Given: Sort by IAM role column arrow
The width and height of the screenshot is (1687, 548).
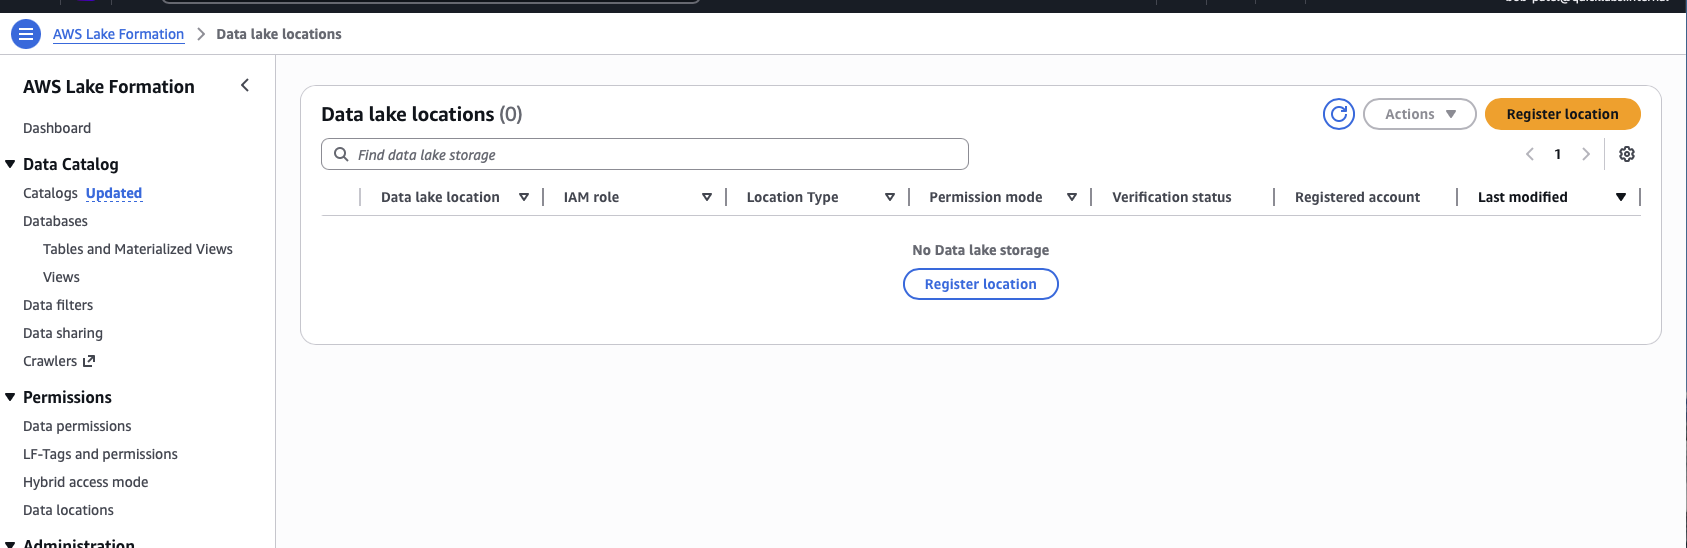Looking at the screenshot, I should point(707,197).
